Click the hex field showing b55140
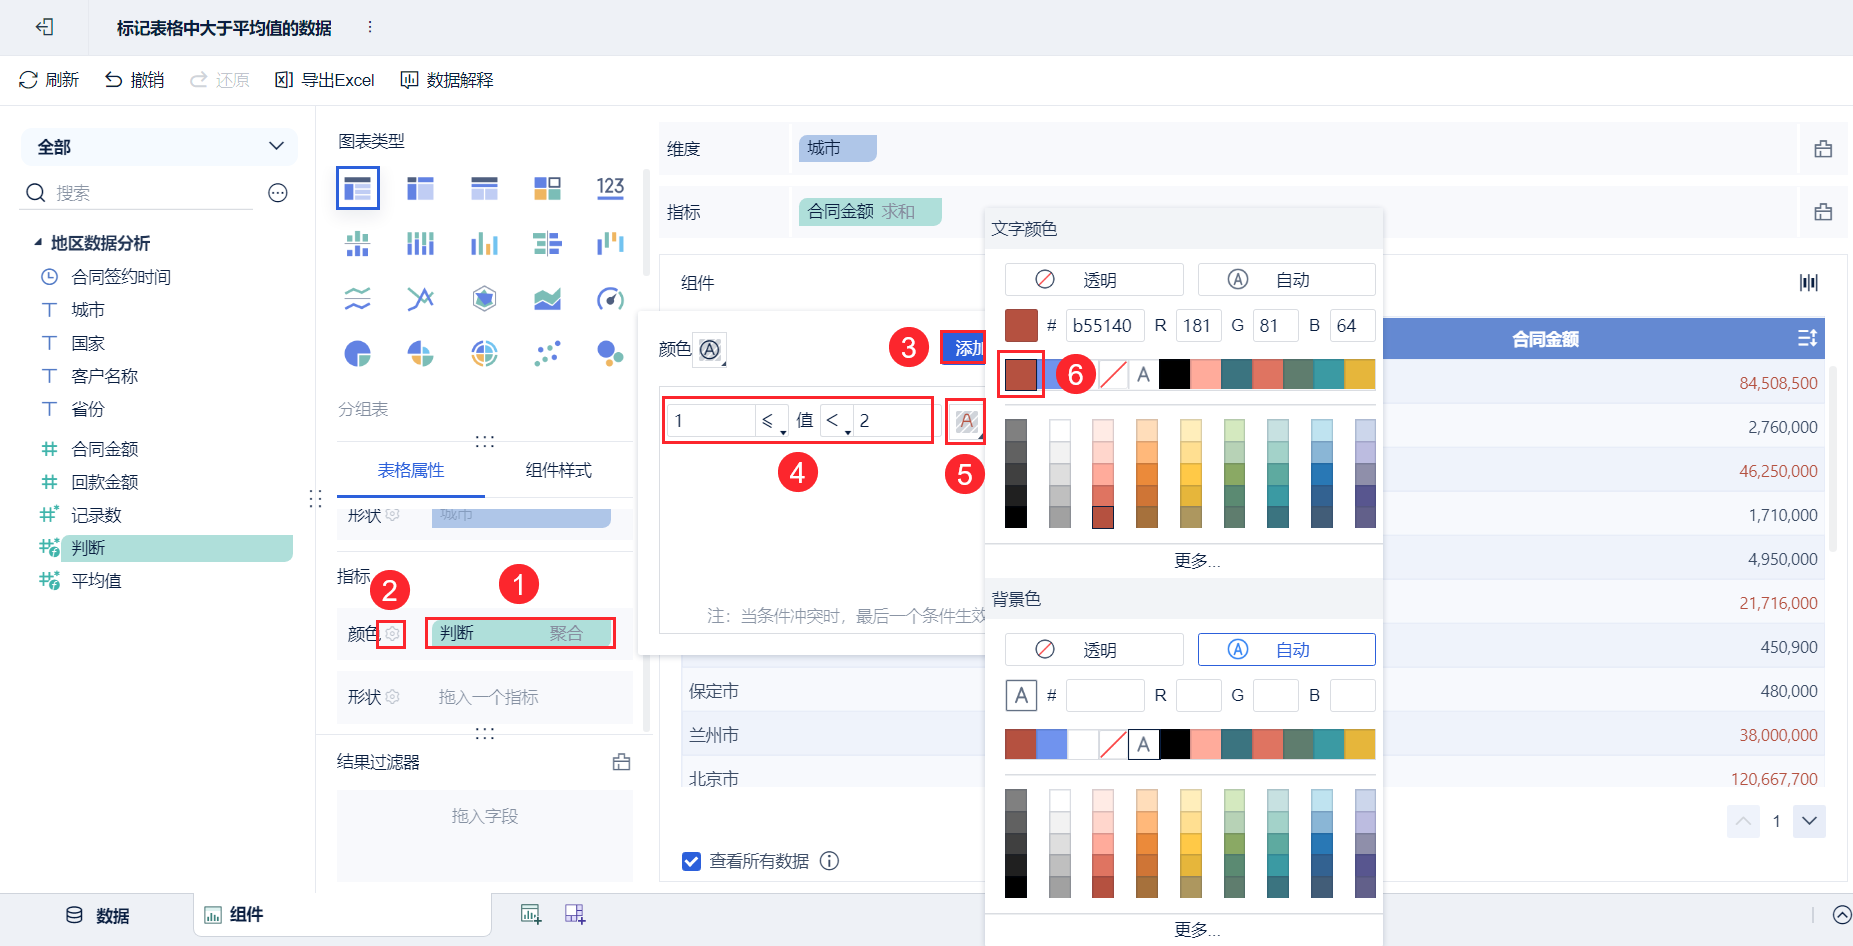The image size is (1853, 946). click(x=1104, y=325)
